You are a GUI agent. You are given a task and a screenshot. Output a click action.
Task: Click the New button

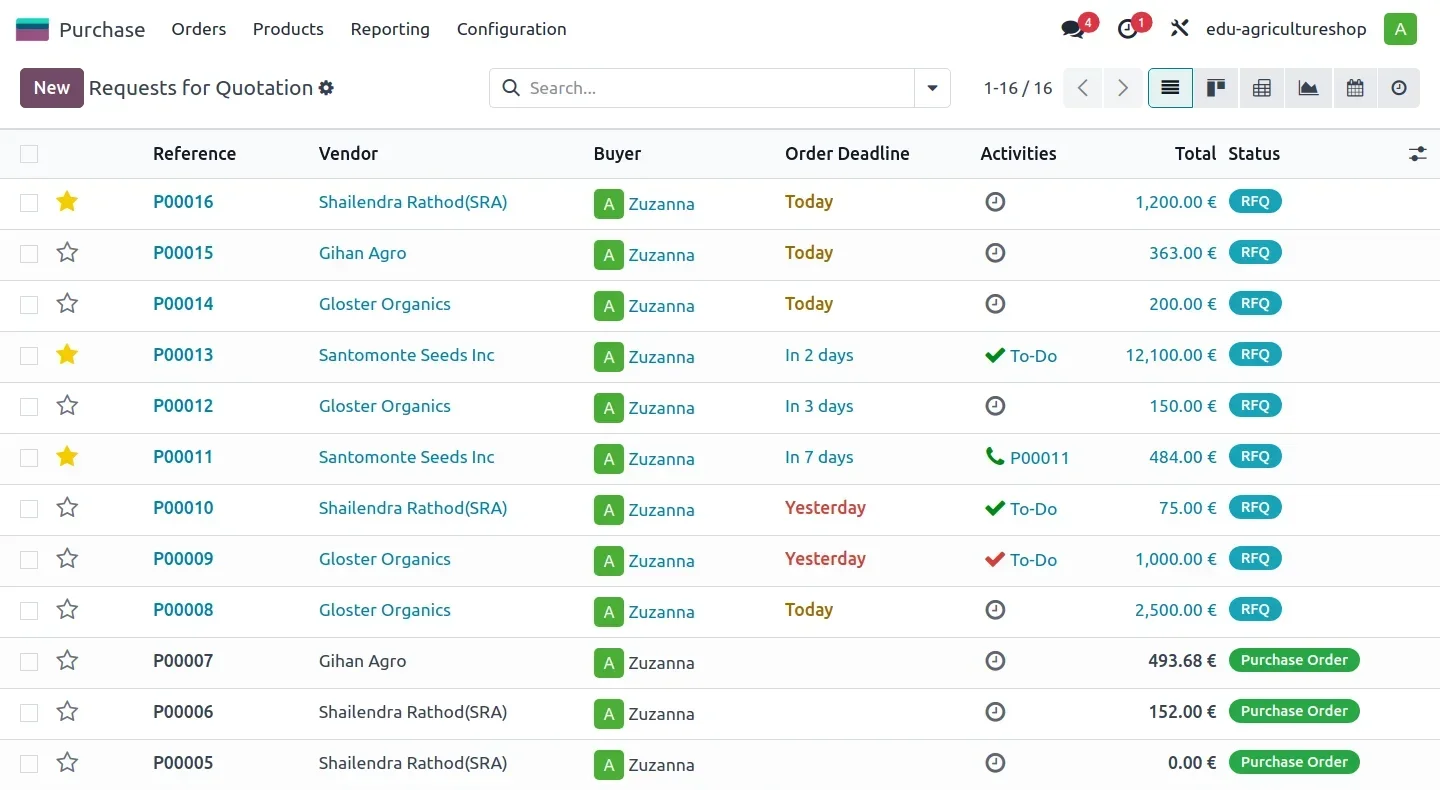pyautogui.click(x=51, y=88)
